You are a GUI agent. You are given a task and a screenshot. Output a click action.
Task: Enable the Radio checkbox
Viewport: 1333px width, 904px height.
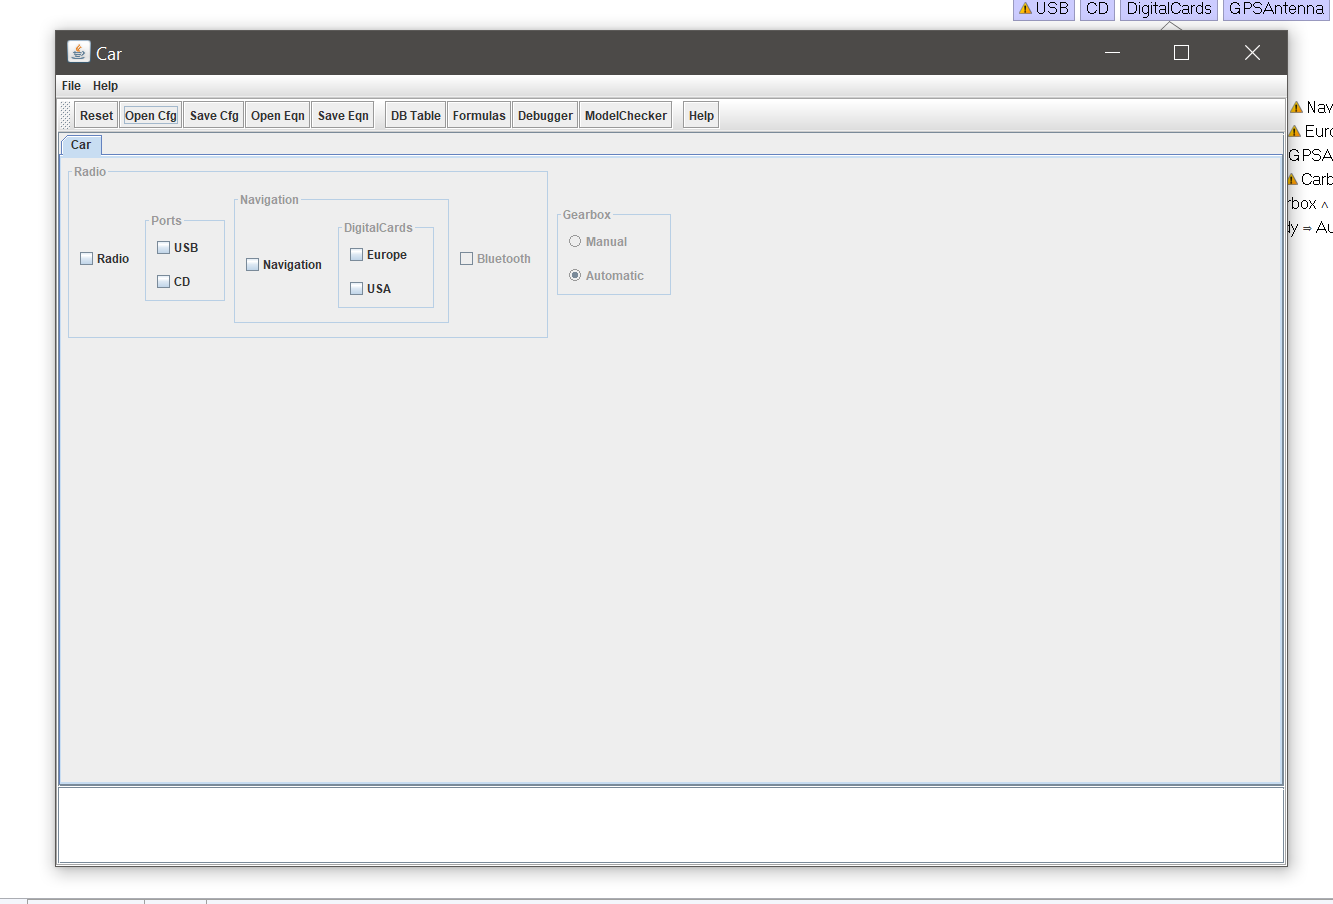point(86,258)
